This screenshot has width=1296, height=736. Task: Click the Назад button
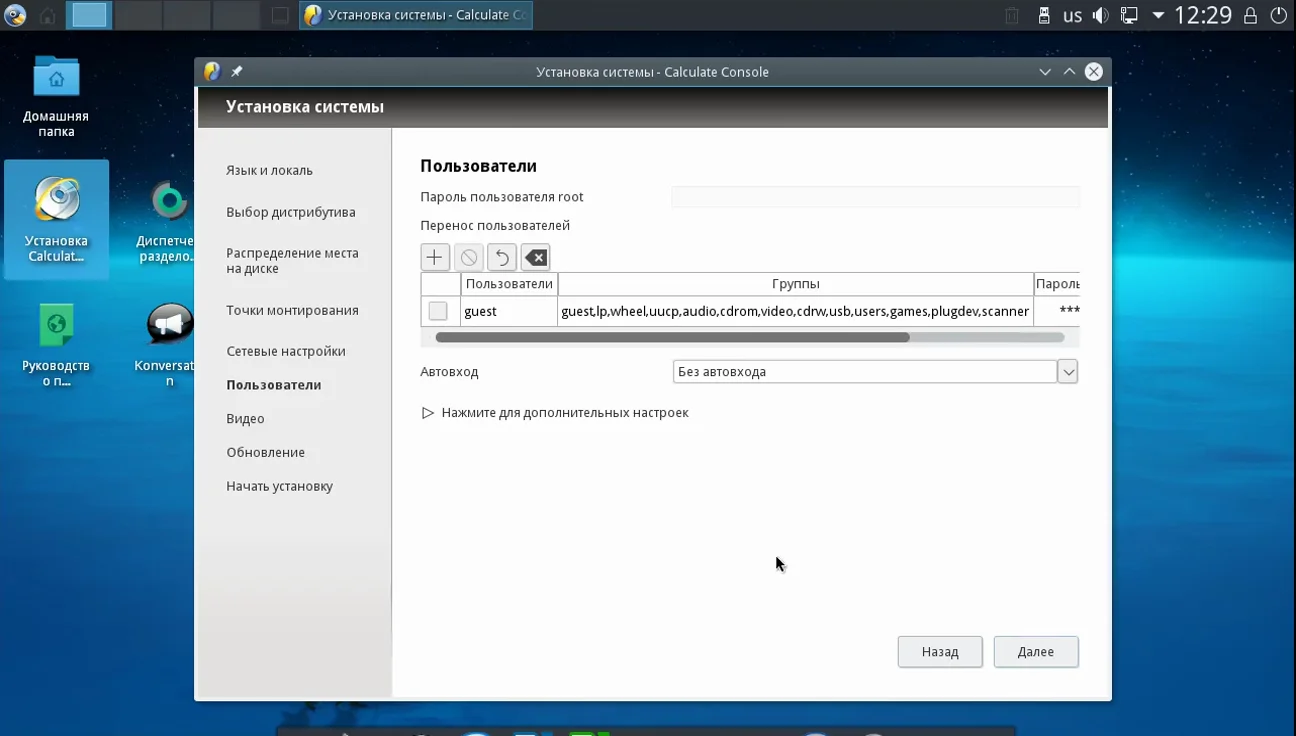[940, 652]
